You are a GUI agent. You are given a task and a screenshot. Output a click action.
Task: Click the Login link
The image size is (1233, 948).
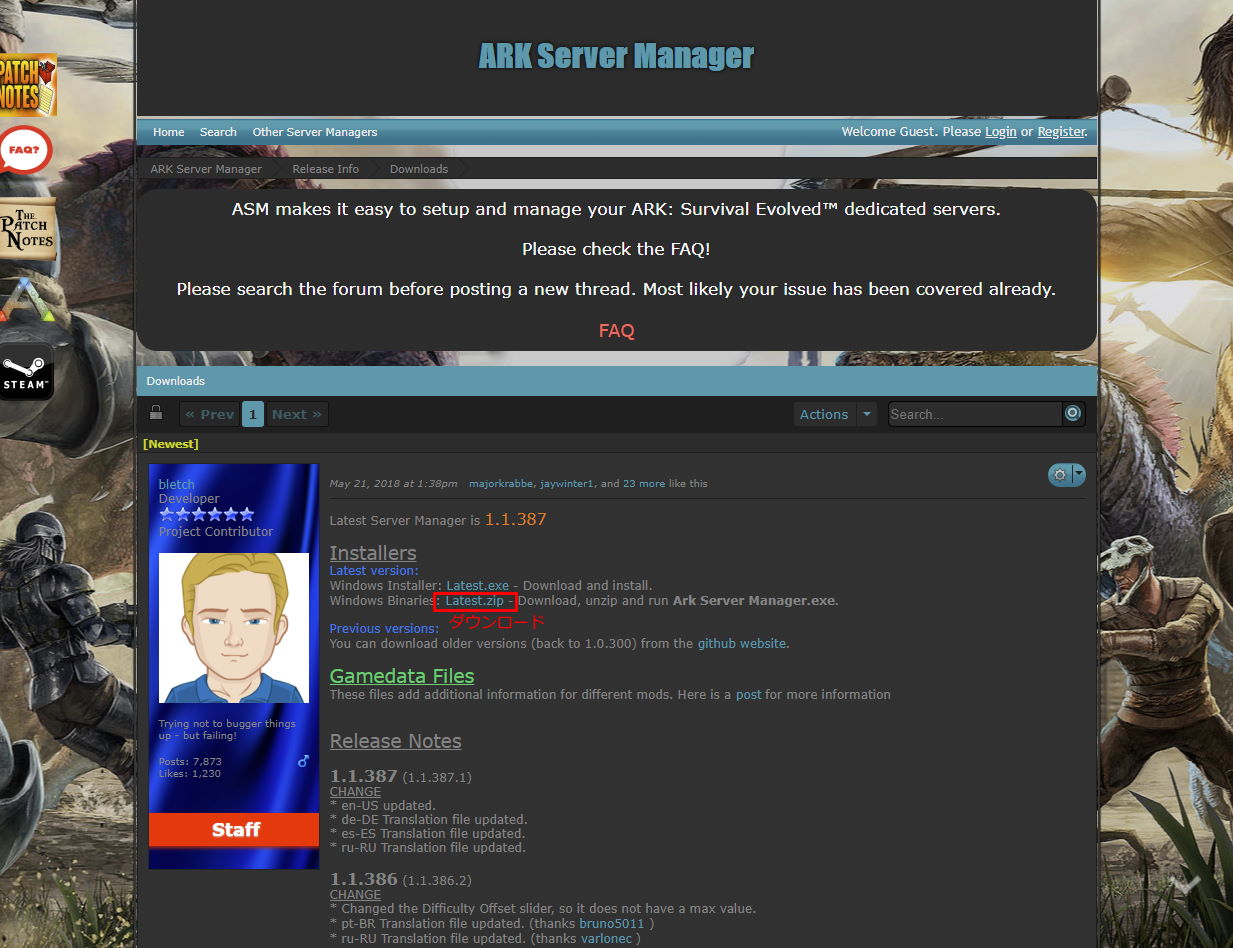(x=1000, y=132)
